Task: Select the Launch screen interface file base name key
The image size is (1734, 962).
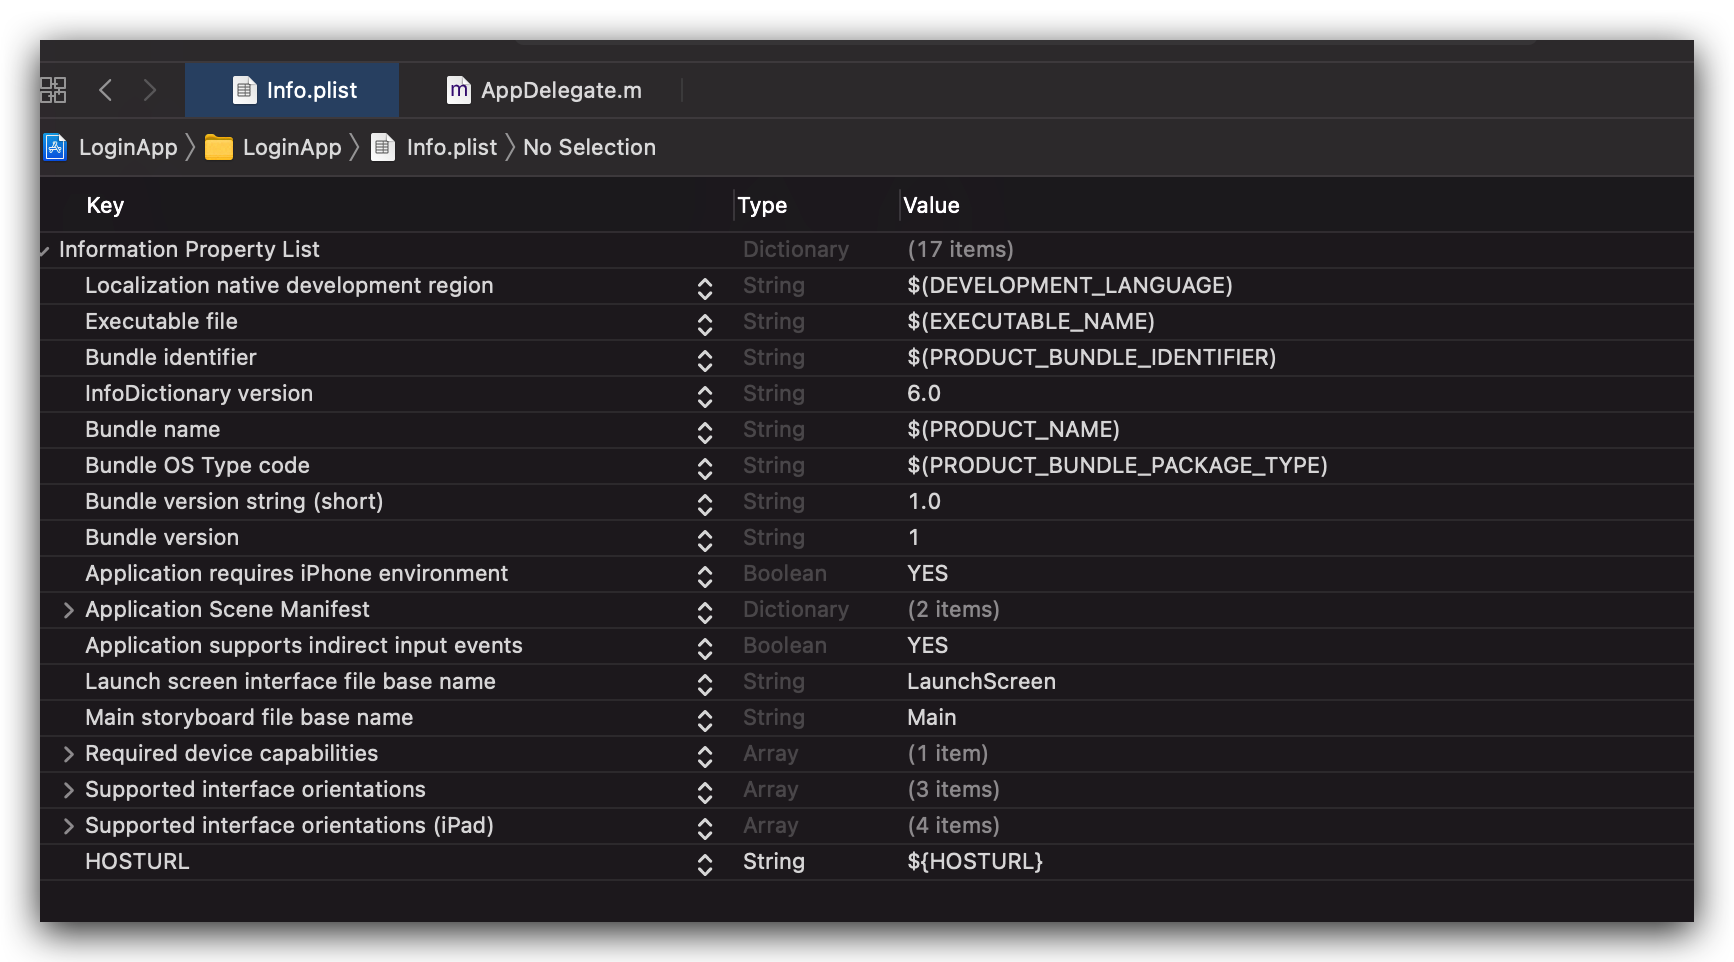Action: point(290,681)
